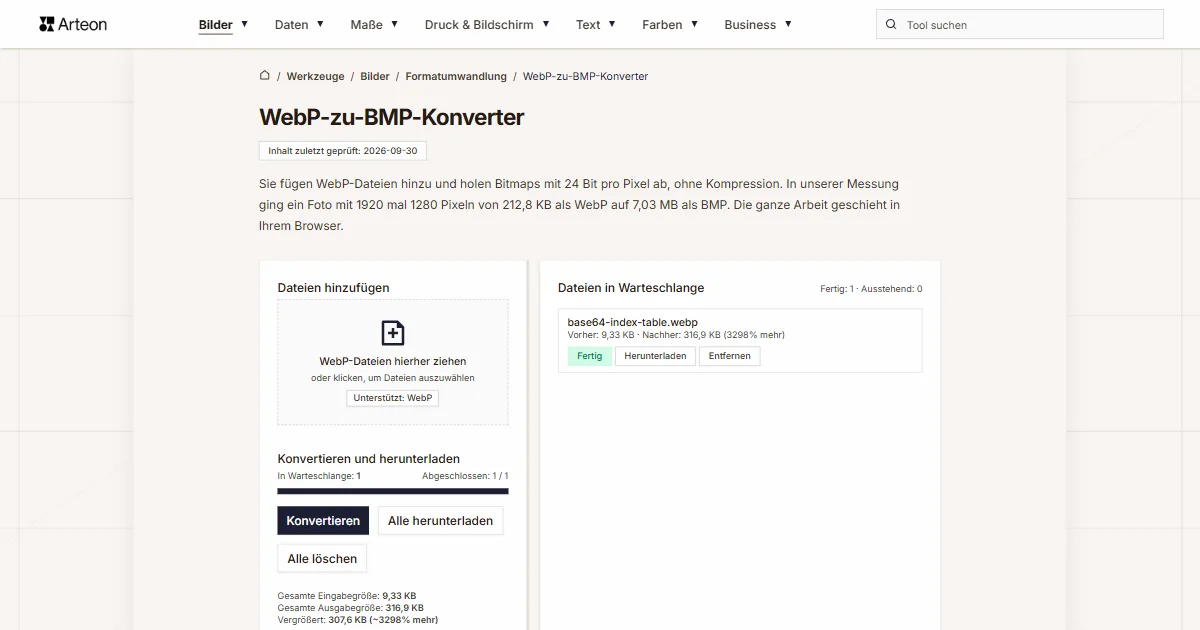Click Gesamte Ausgabegröße: 316,9 KB text
This screenshot has width=1200, height=630.
(x=350, y=607)
